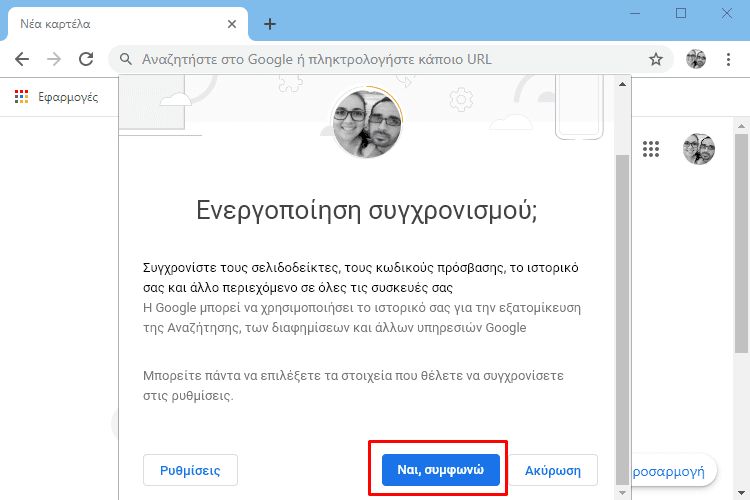Click text starting 'Συγχρονίστε τους σελιδοδείκτες'
The height and width of the screenshot is (500, 750).
361,278
